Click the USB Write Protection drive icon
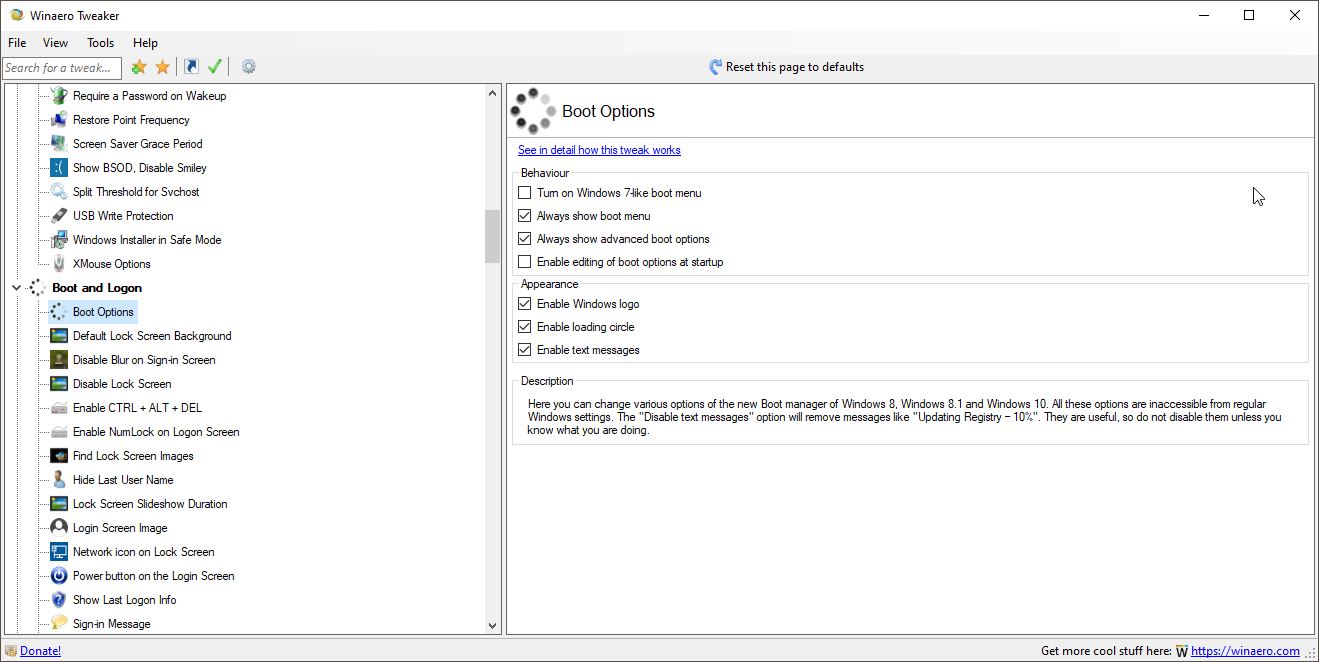1319x662 pixels. (x=59, y=216)
